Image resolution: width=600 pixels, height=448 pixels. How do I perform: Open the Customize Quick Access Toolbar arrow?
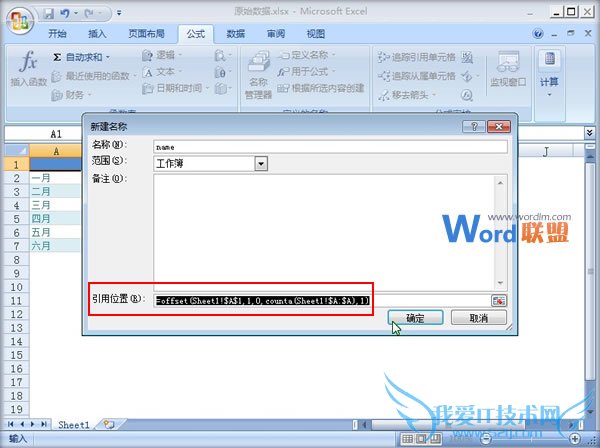click(x=119, y=13)
